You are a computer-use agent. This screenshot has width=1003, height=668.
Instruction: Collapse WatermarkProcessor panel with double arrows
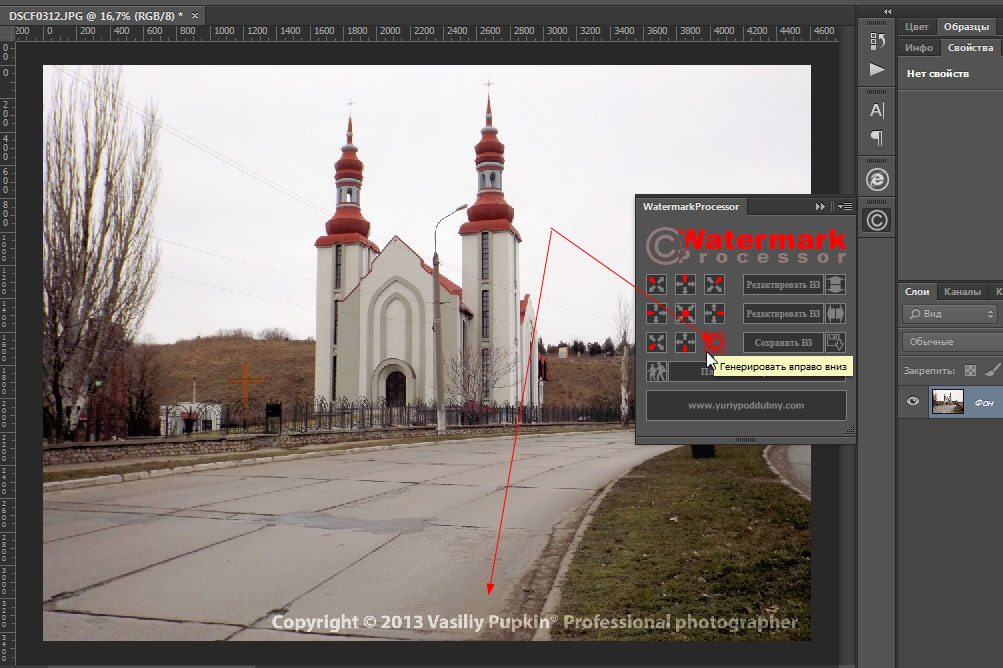(x=821, y=206)
